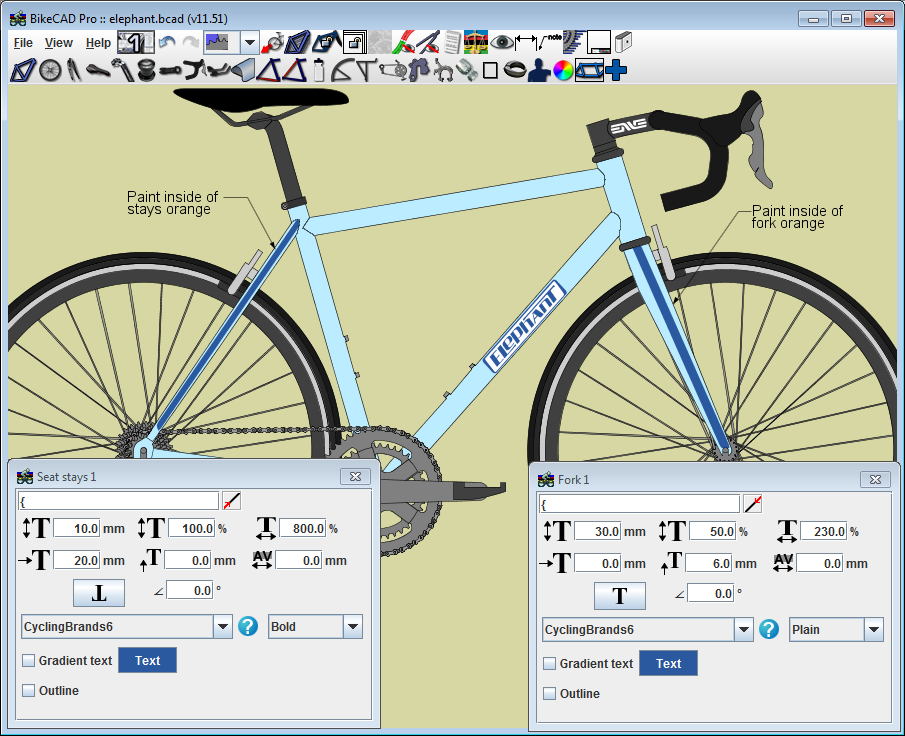Viewport: 905px width, 736px height.
Task: Open the rider silhouette icon
Action: click(x=538, y=70)
